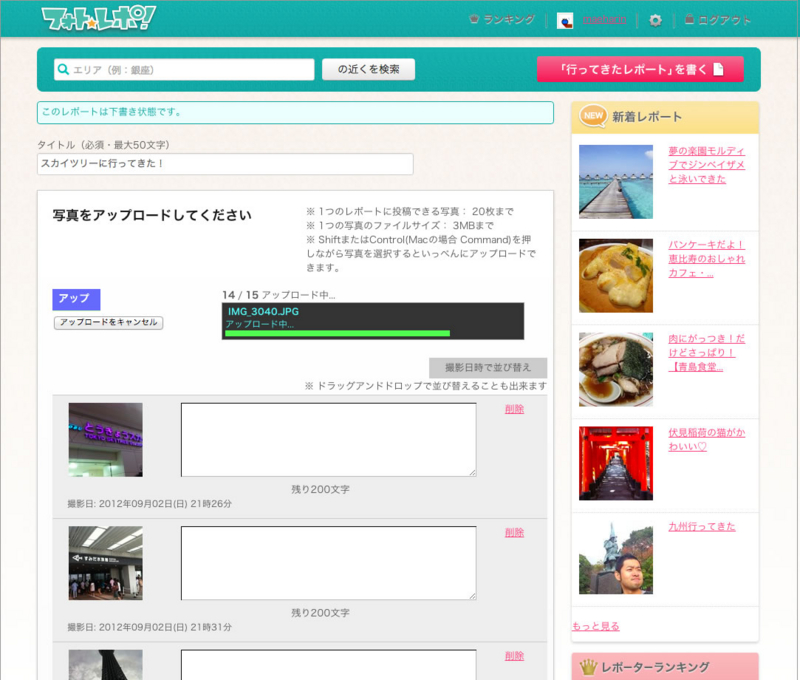Click the blue アップ upload button
Screen dimensions: 800x680
pyautogui.click(x=76, y=299)
